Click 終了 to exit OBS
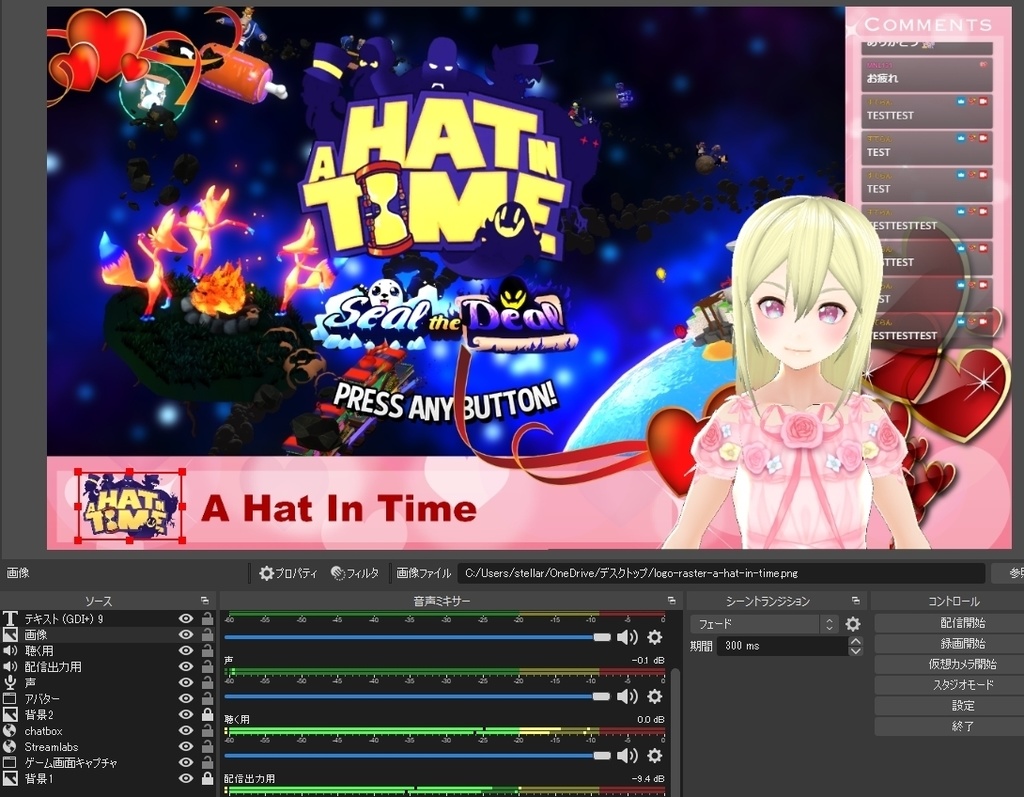1024x797 pixels. click(x=962, y=726)
